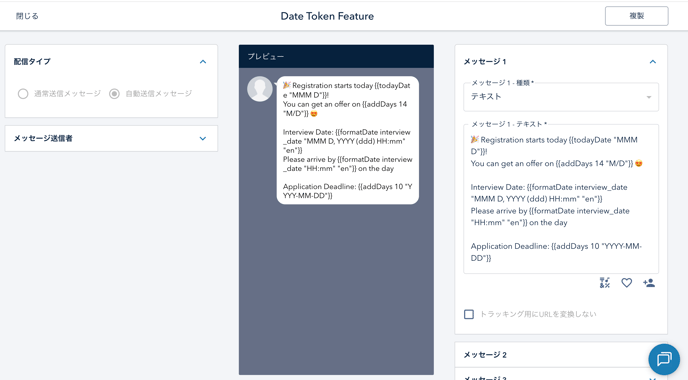Click the heart favorite icon
Screen dimensions: 688x380
click(x=627, y=283)
